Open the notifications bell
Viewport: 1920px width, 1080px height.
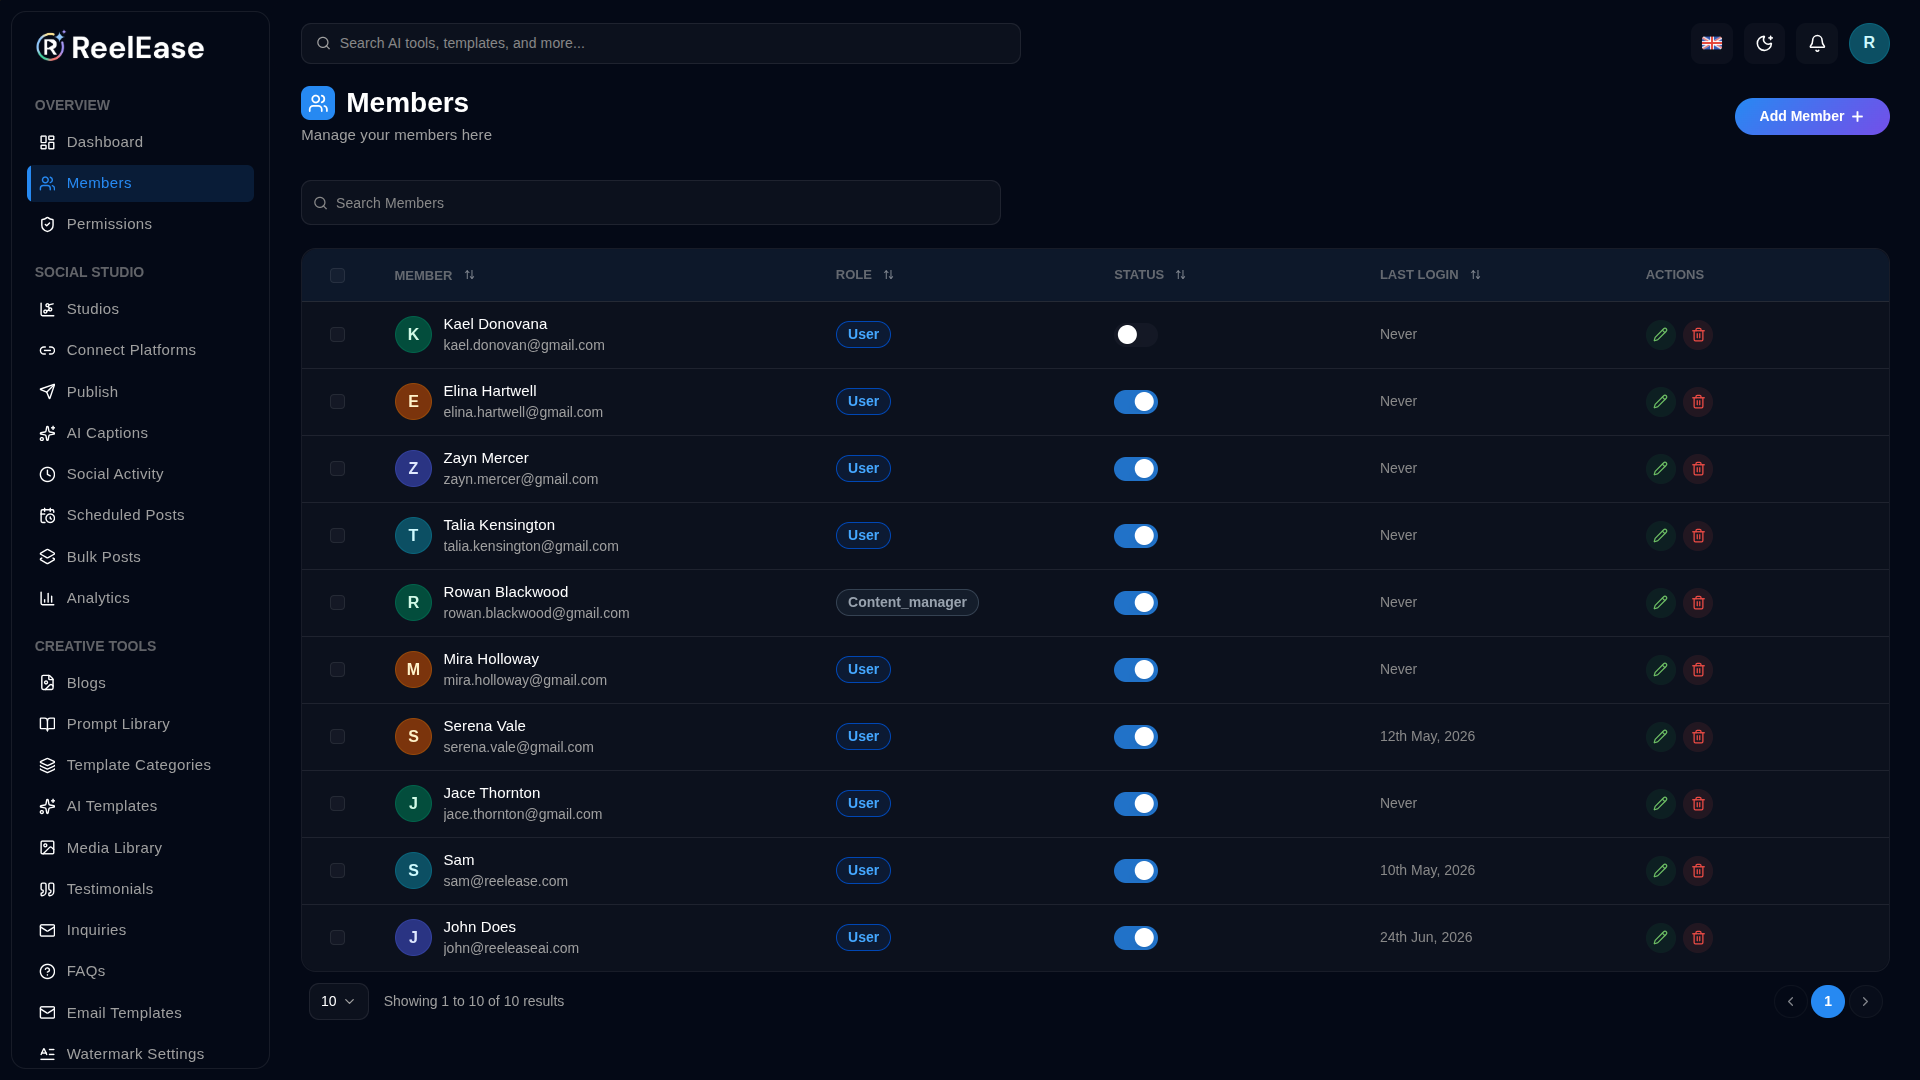pyautogui.click(x=1817, y=43)
